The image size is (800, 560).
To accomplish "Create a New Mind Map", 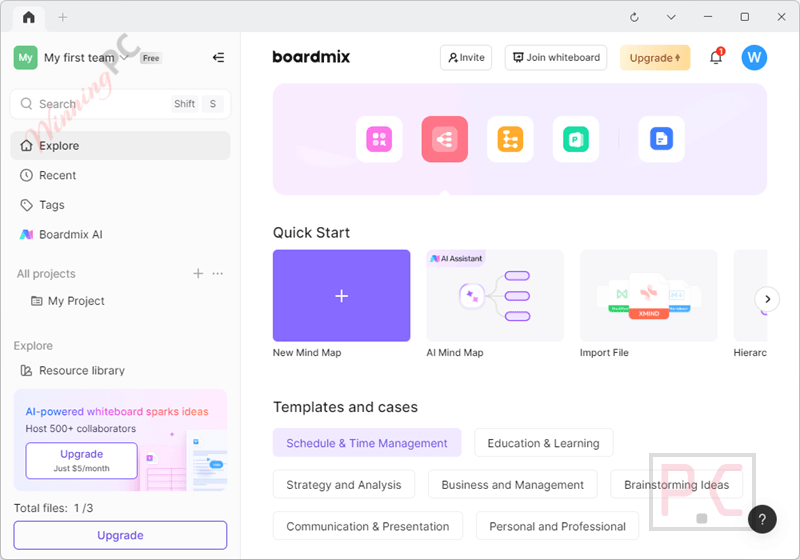I will [x=341, y=296].
